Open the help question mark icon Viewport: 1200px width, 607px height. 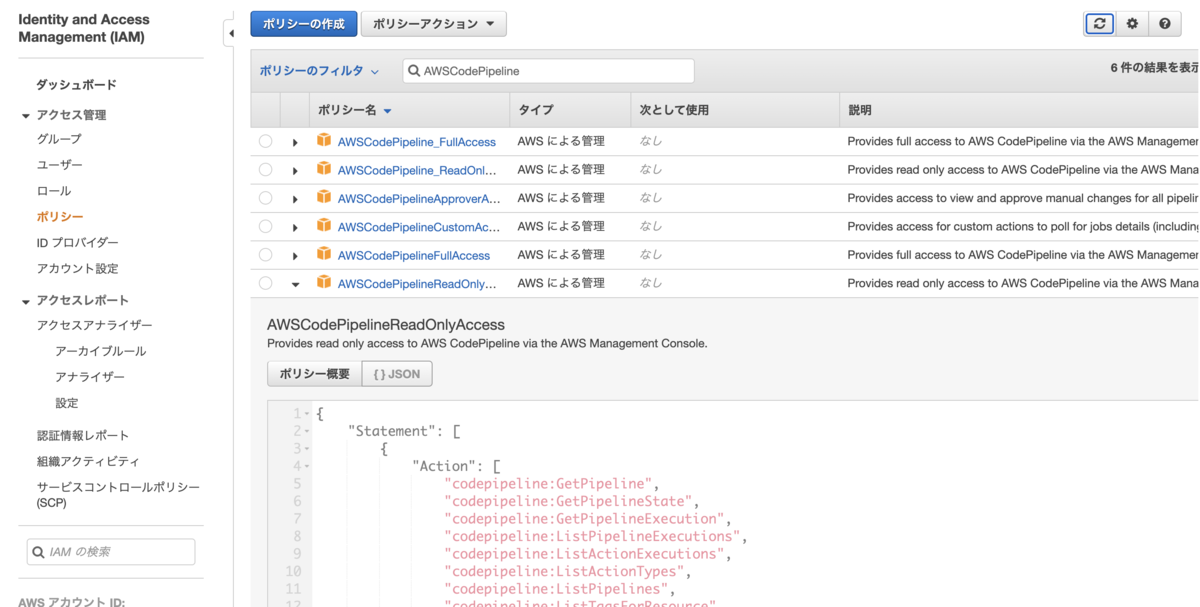coord(1165,24)
